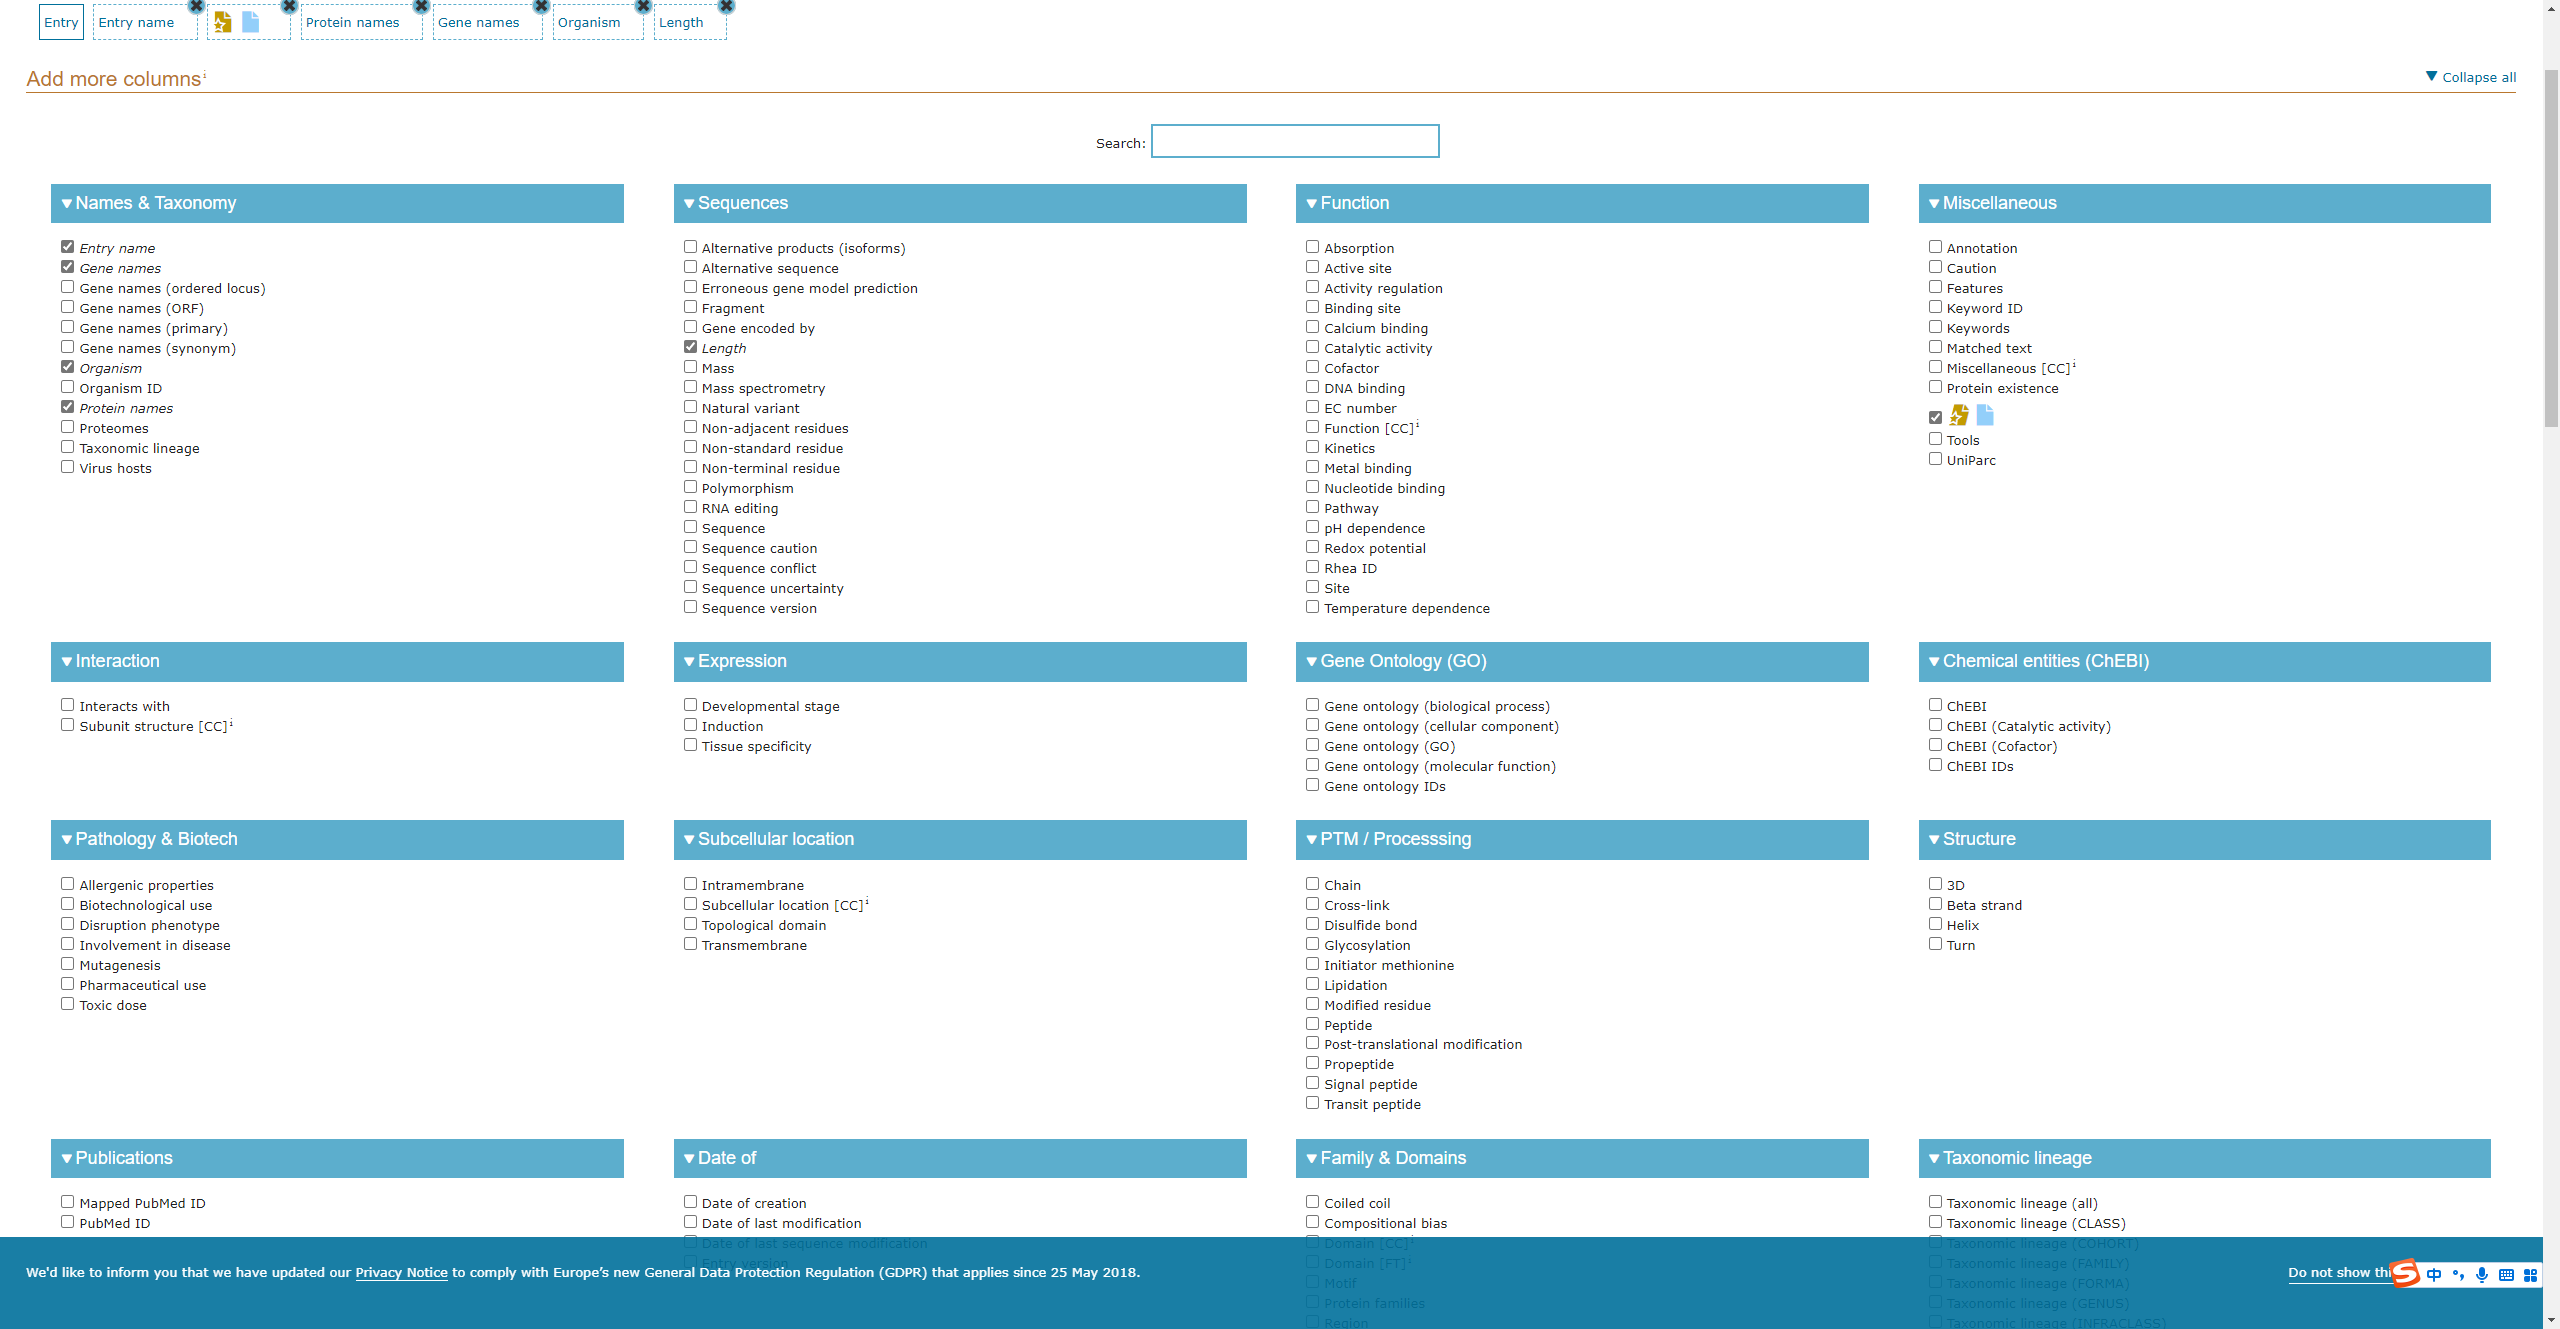This screenshot has height=1329, width=2560.
Task: Click the page vertical scrollbar thumb
Action: pyautogui.click(x=2551, y=250)
